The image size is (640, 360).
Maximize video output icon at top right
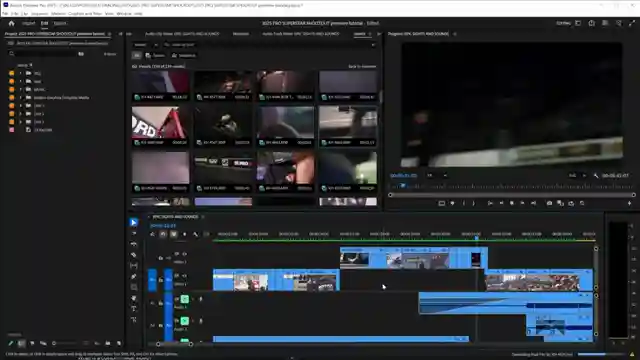tap(632, 23)
